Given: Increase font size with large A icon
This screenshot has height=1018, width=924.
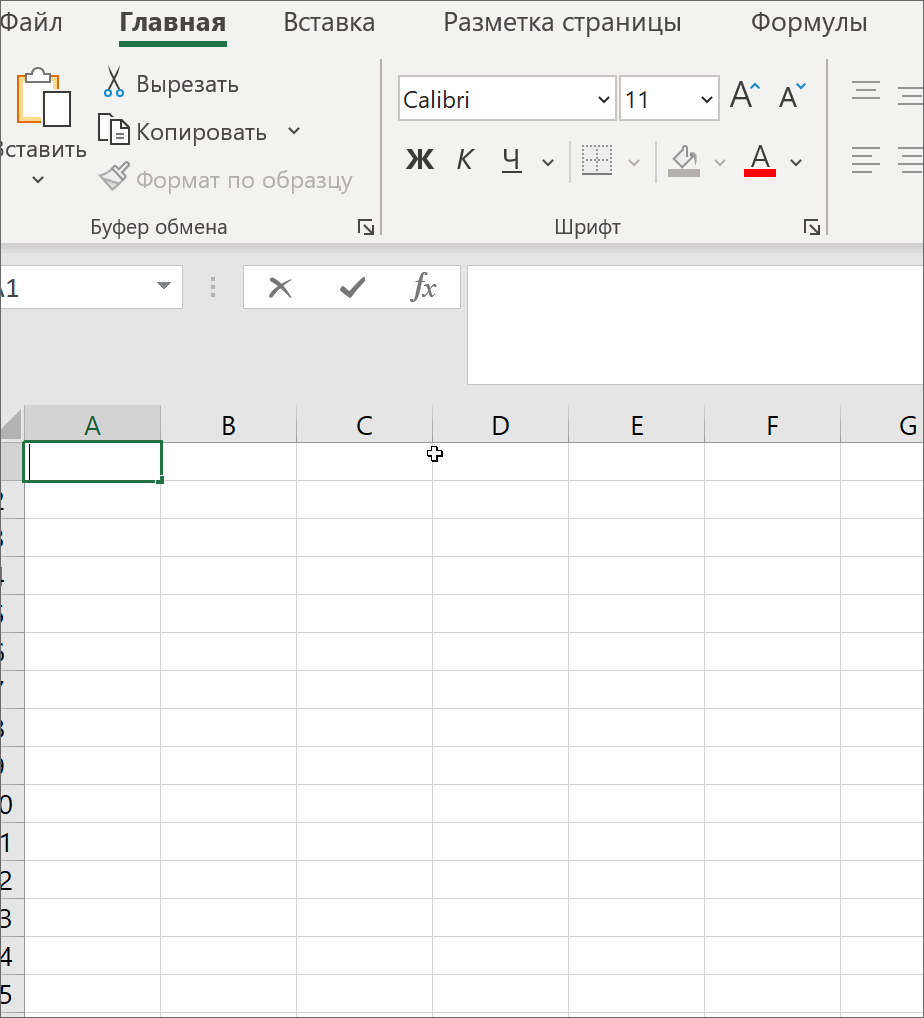Looking at the screenshot, I should click(744, 96).
